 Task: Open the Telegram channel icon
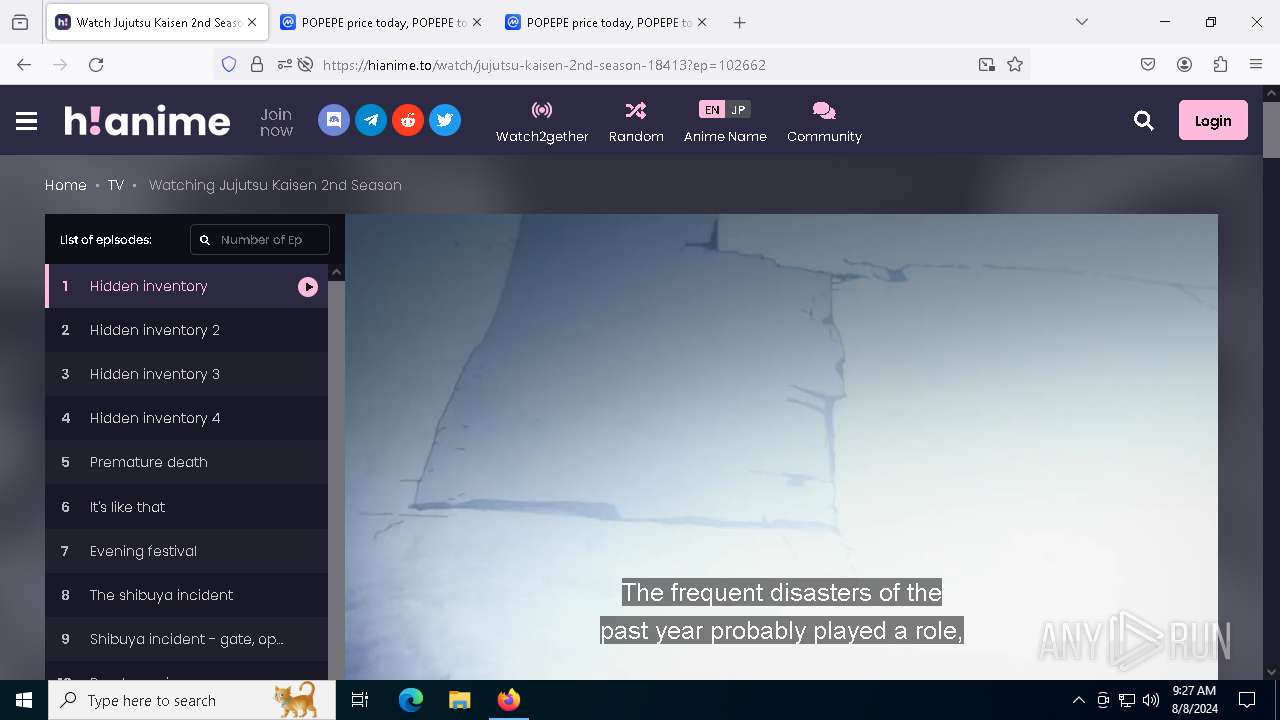tap(371, 120)
